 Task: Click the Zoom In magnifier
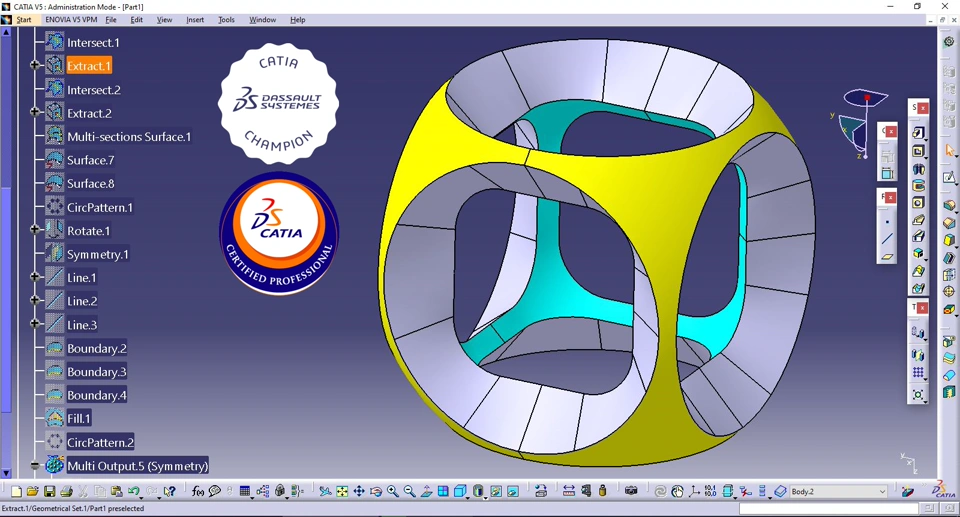coord(392,491)
